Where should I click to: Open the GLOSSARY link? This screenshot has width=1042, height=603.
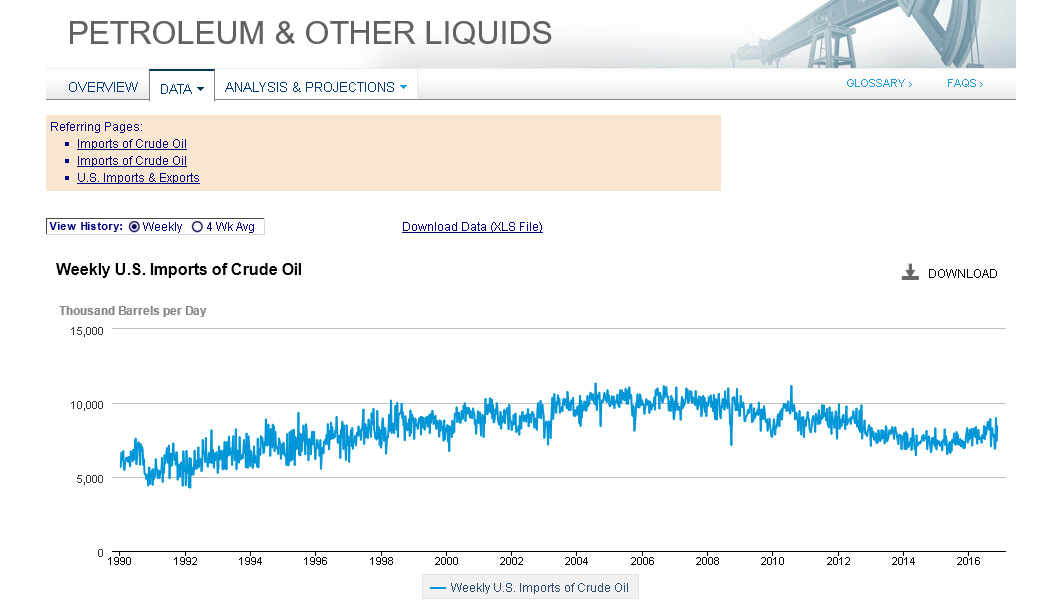click(x=879, y=83)
